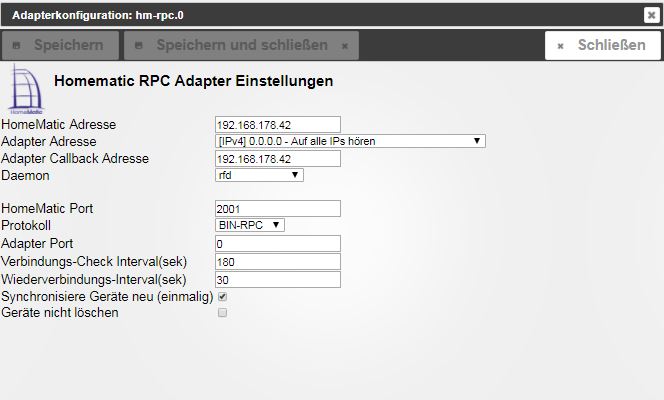The height and width of the screenshot is (400, 664).
Task: Click the x icon after Speichern und schließen
Action: point(345,46)
